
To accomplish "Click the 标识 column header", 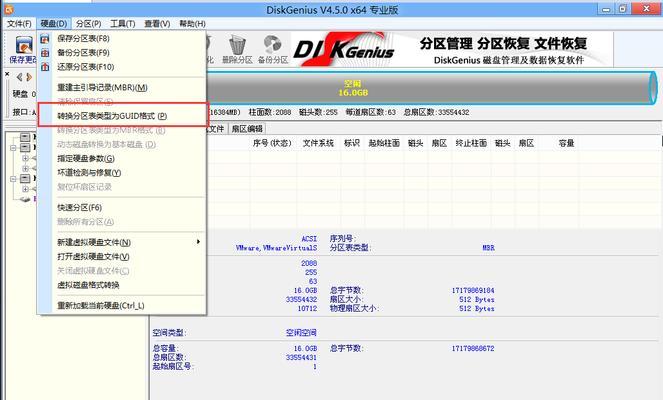I will tap(352, 143).
